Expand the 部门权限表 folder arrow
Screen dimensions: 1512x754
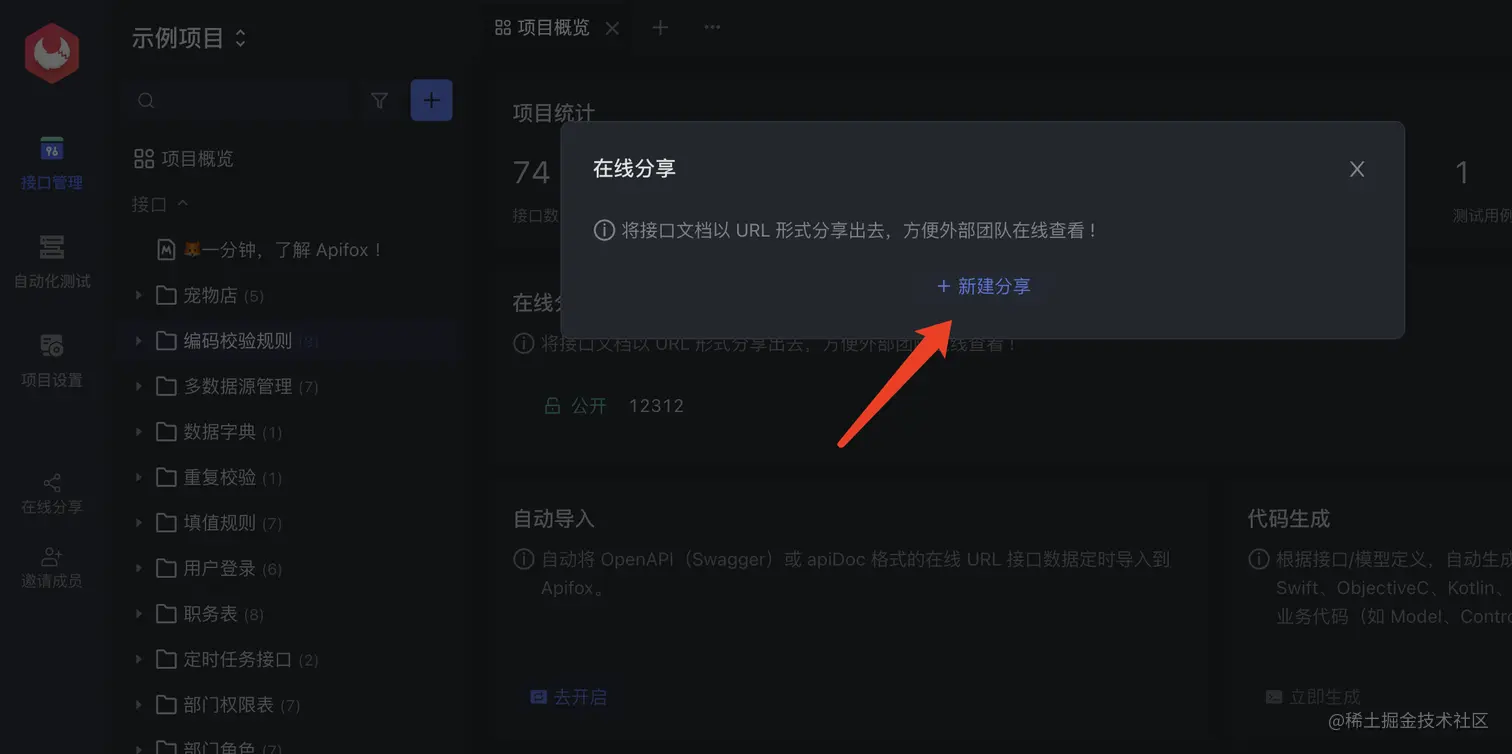[x=139, y=705]
